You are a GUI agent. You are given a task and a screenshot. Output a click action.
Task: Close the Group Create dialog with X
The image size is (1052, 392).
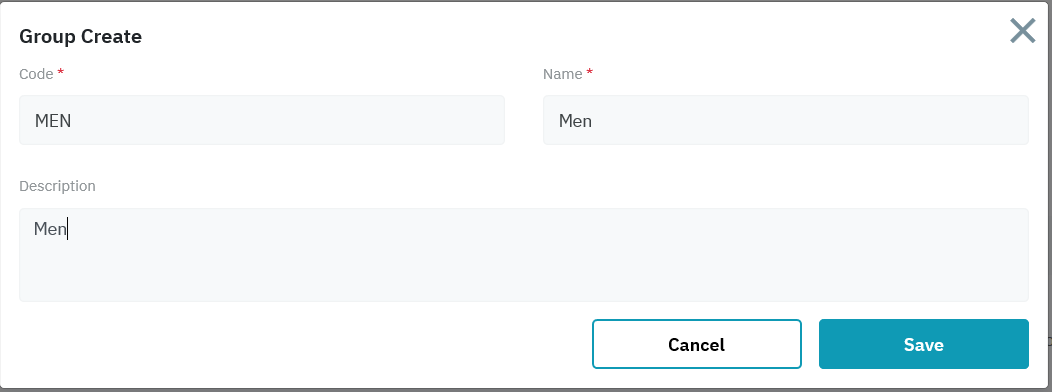coord(1022,31)
